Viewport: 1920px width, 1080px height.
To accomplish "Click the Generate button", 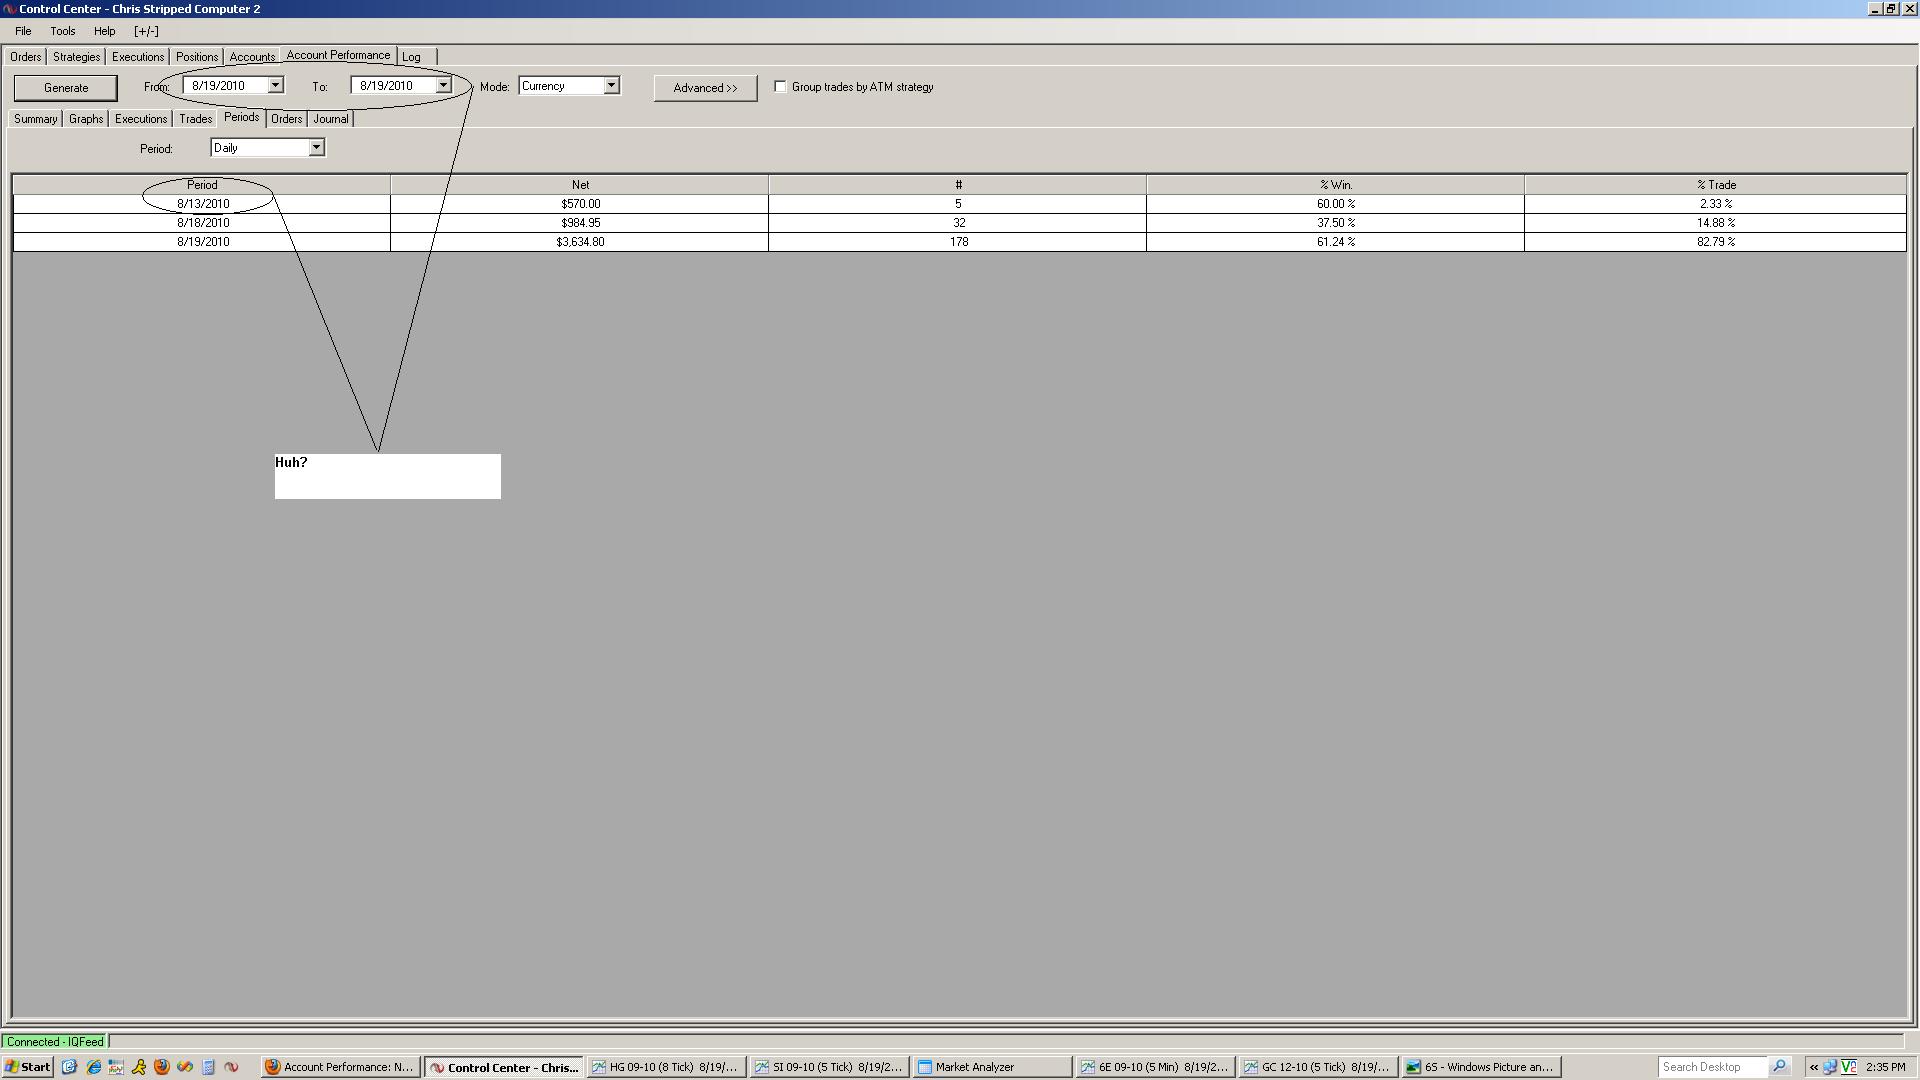I will coord(66,88).
